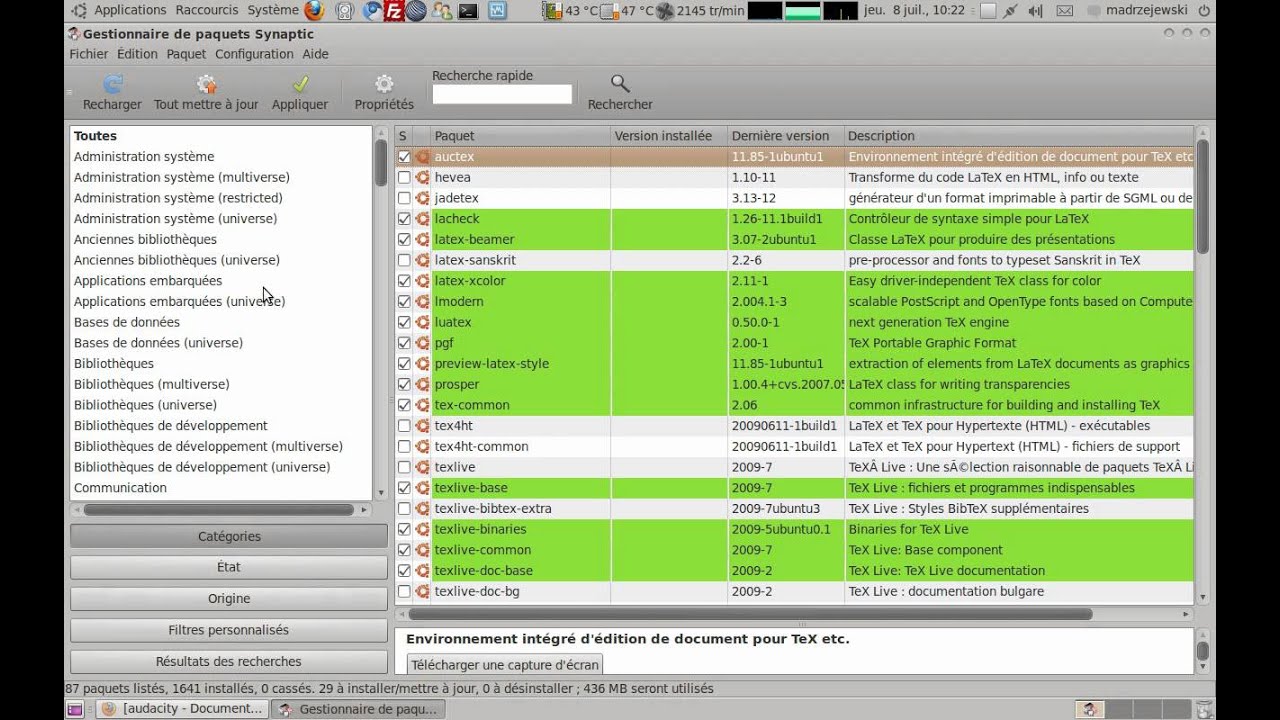Click the network connection panel icon
Viewport: 1280px width, 720px height.
(1011, 11)
